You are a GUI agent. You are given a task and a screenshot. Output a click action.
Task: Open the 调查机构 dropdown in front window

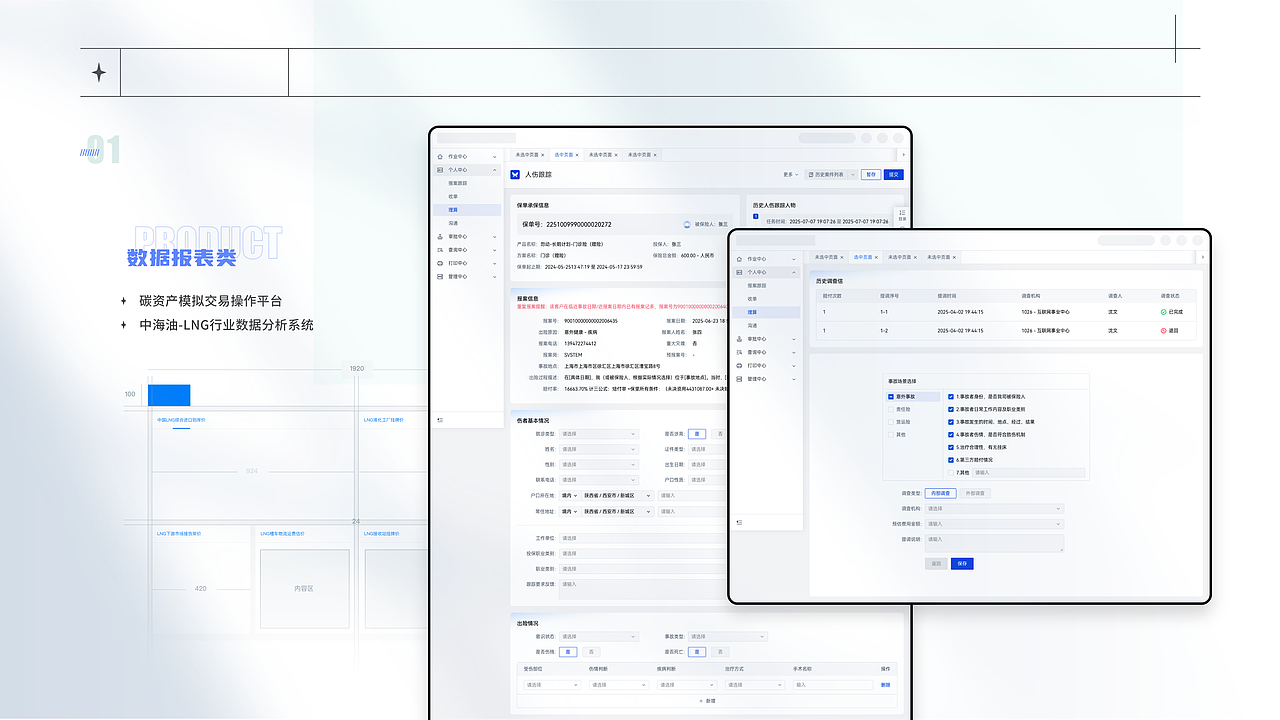click(994, 509)
